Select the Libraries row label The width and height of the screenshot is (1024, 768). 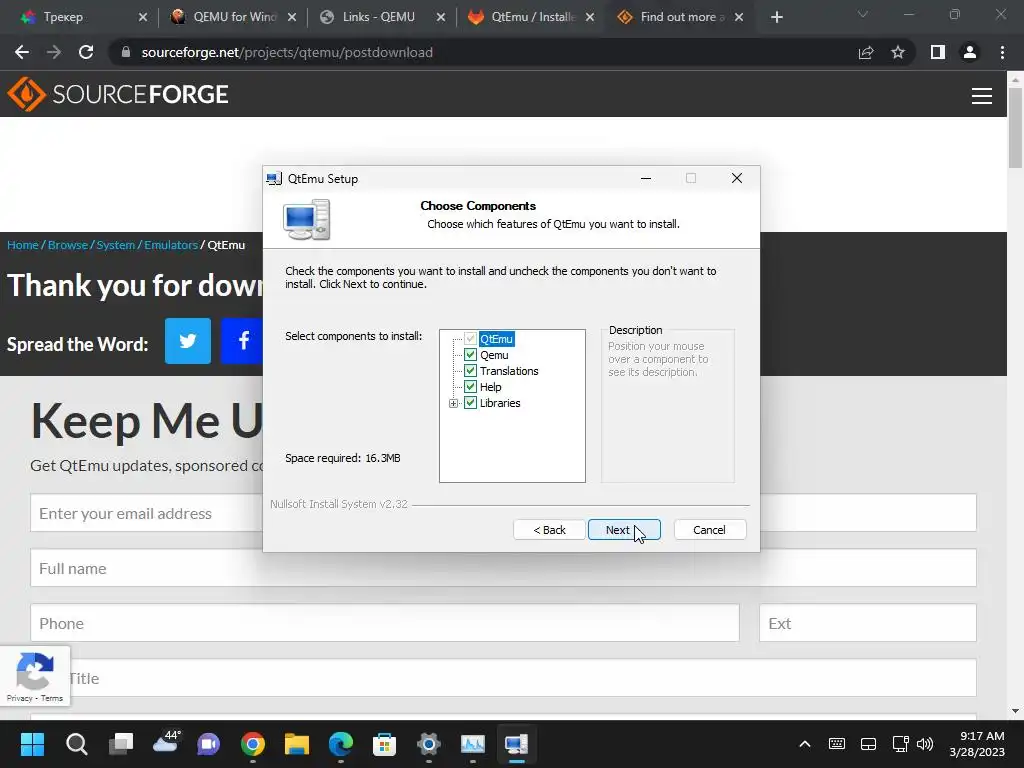tap(500, 403)
